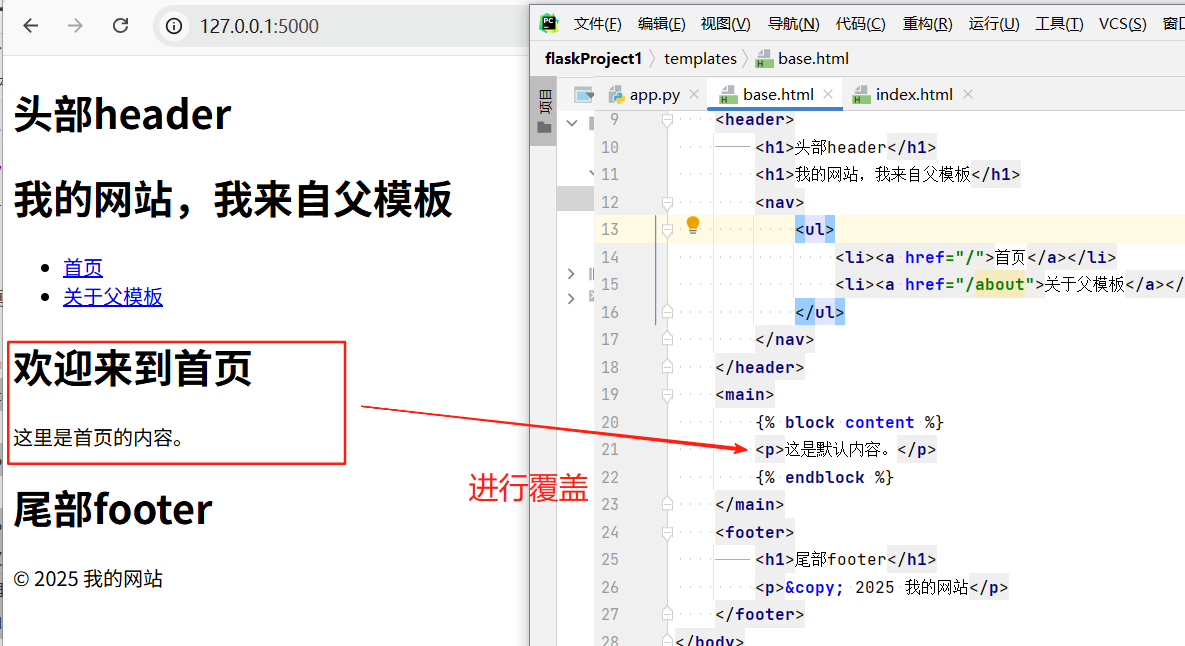The height and width of the screenshot is (646, 1185).
Task: Close the app.py editor tab
Action: coord(694,94)
